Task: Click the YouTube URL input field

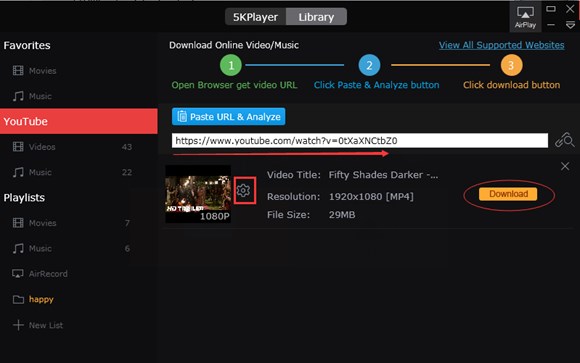Action: [360, 141]
